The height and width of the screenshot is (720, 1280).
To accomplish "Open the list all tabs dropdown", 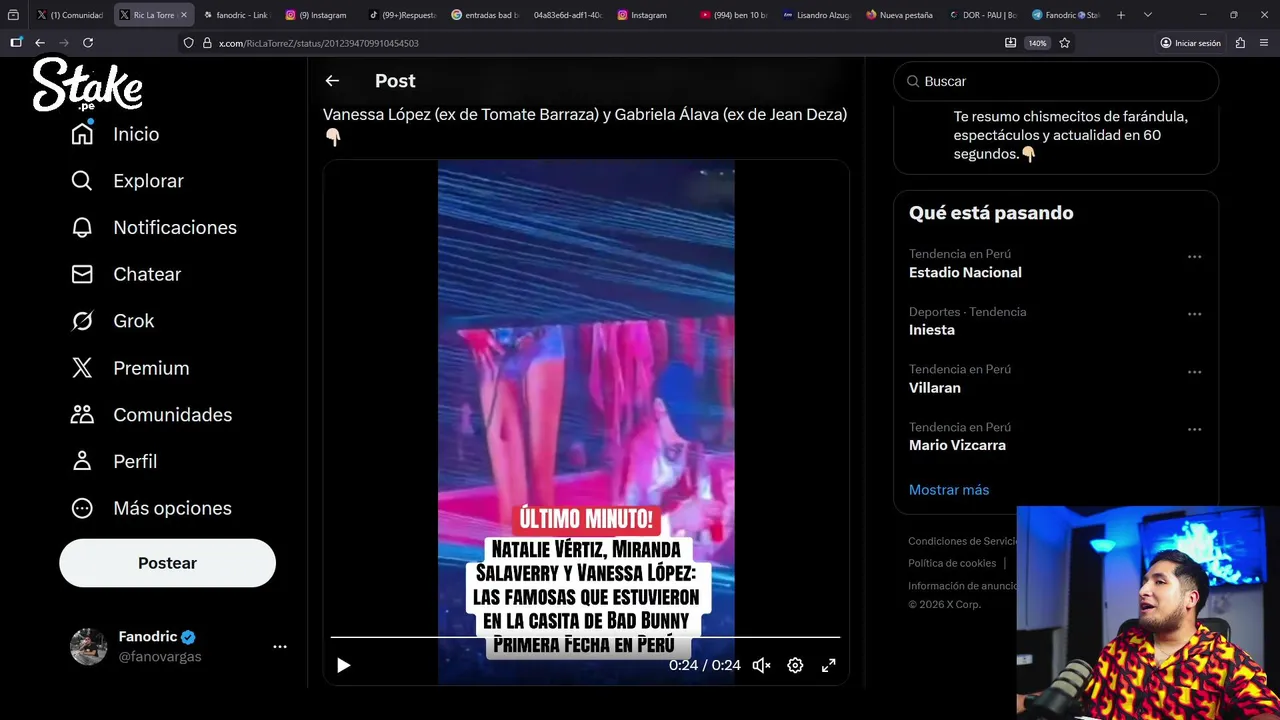I will (1147, 15).
